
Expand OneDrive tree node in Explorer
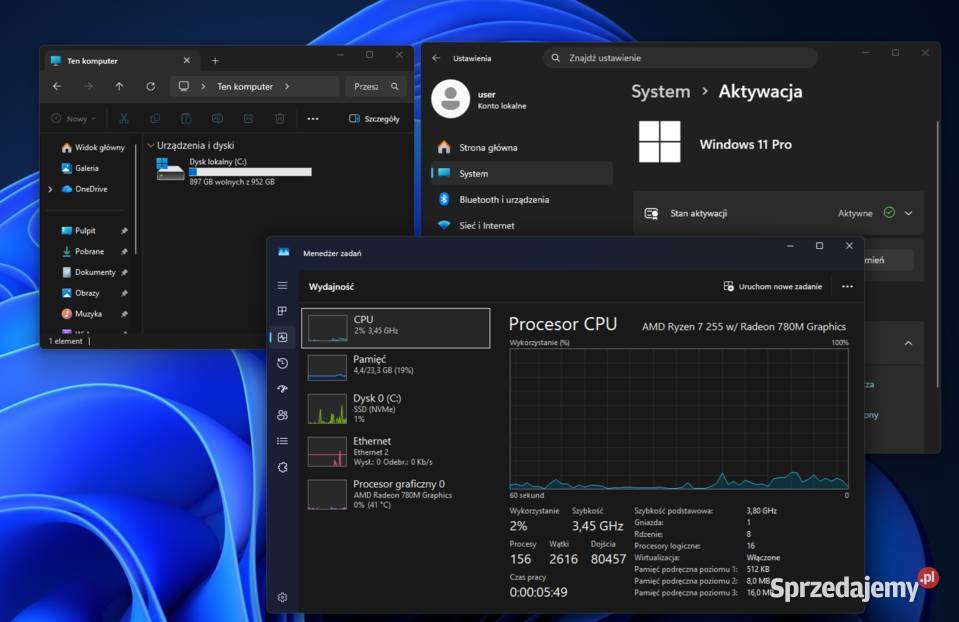coord(50,190)
